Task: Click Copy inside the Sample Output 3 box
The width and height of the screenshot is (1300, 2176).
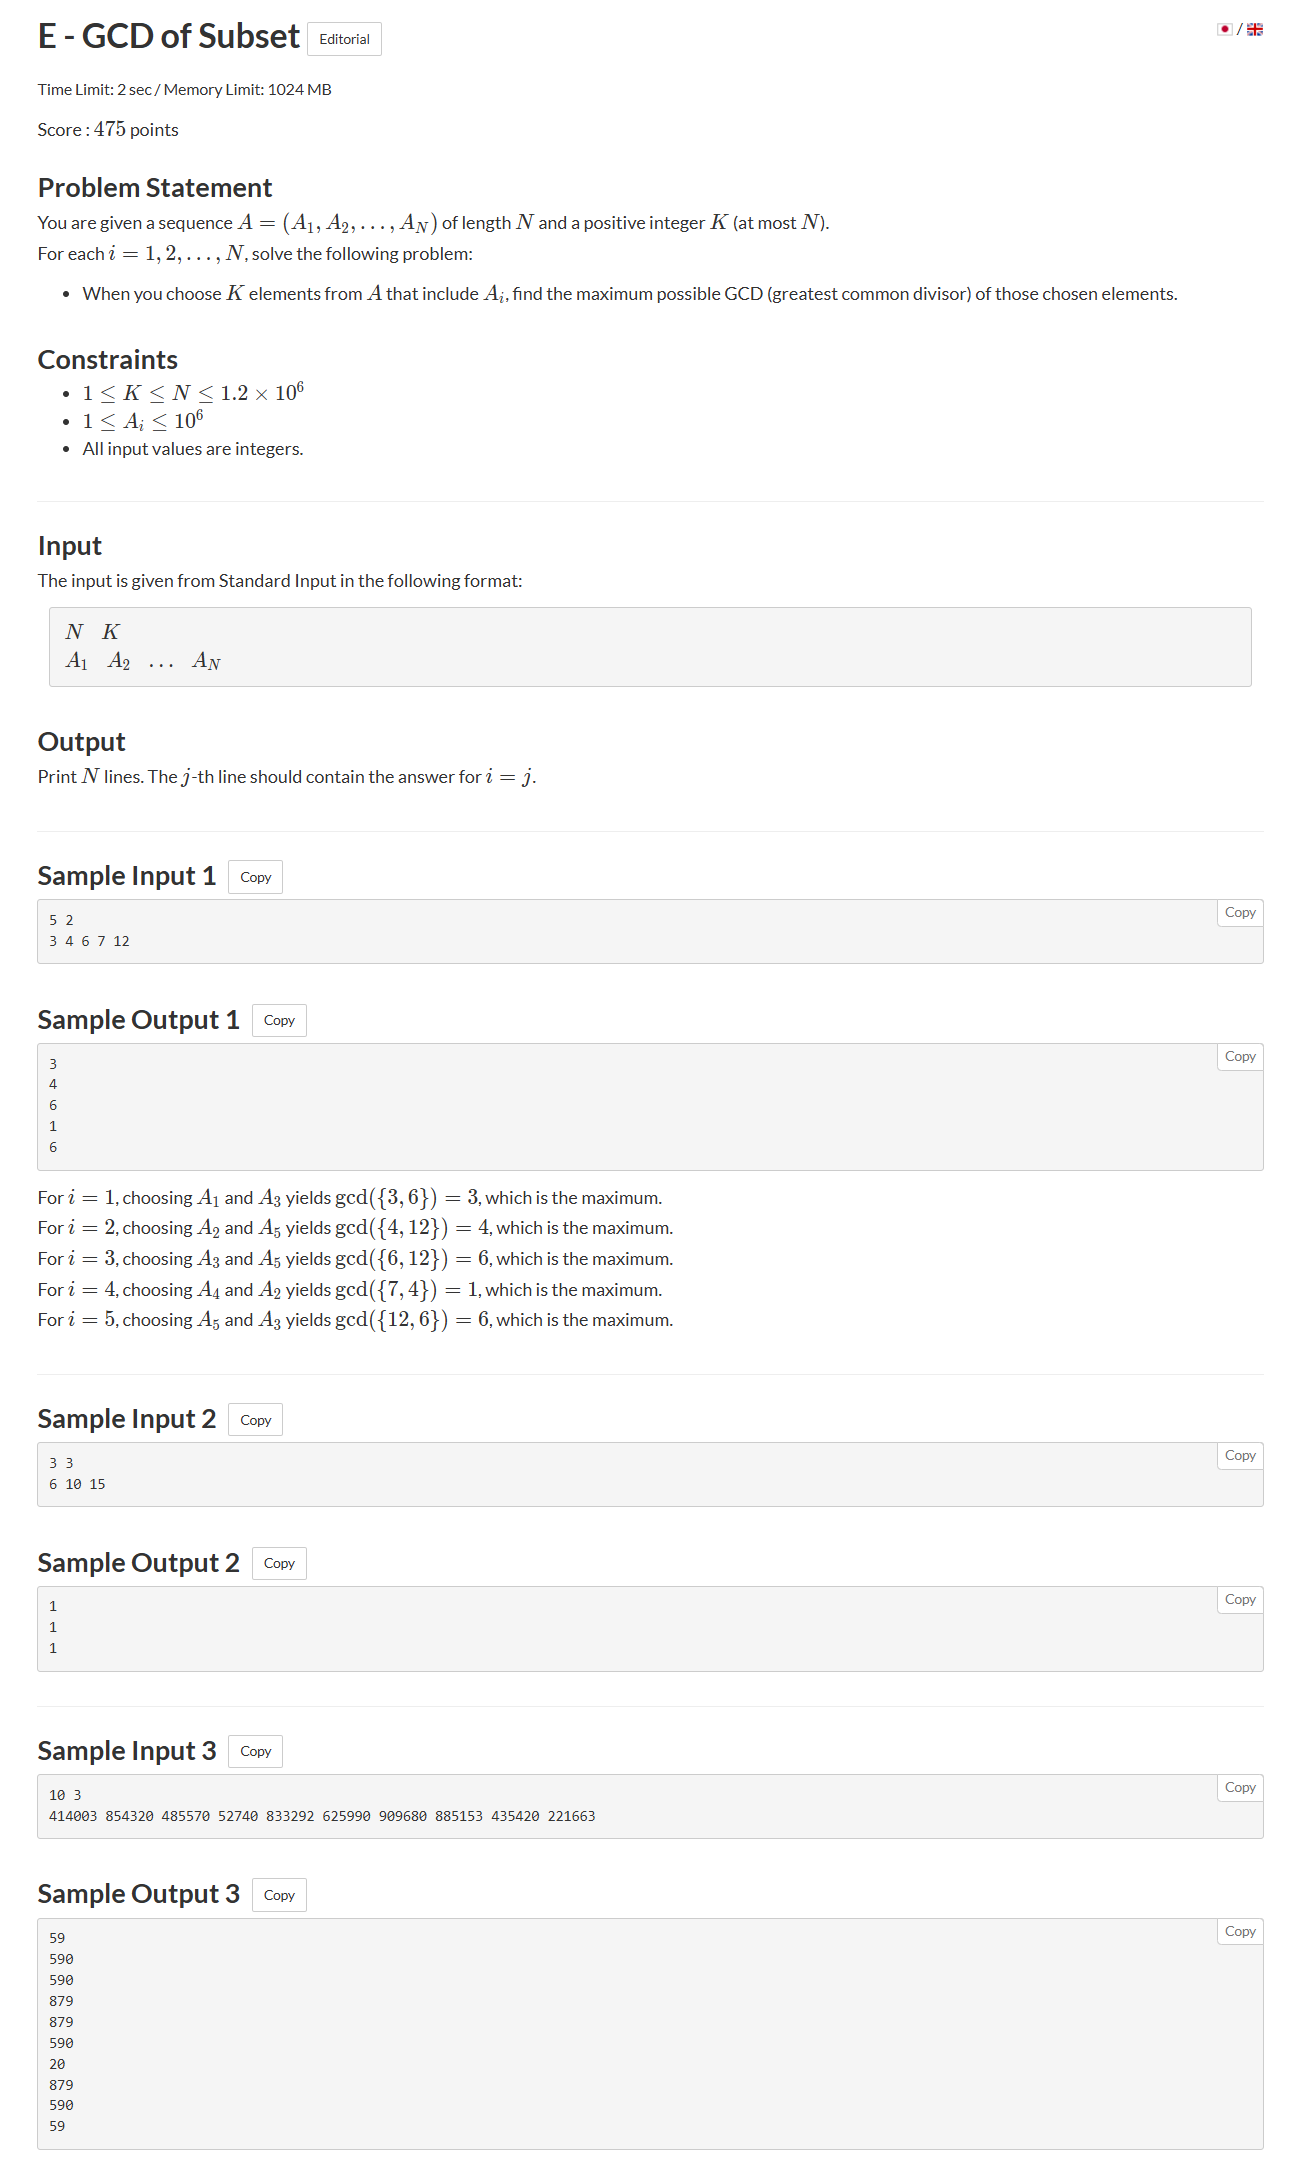Action: tap(1240, 1932)
